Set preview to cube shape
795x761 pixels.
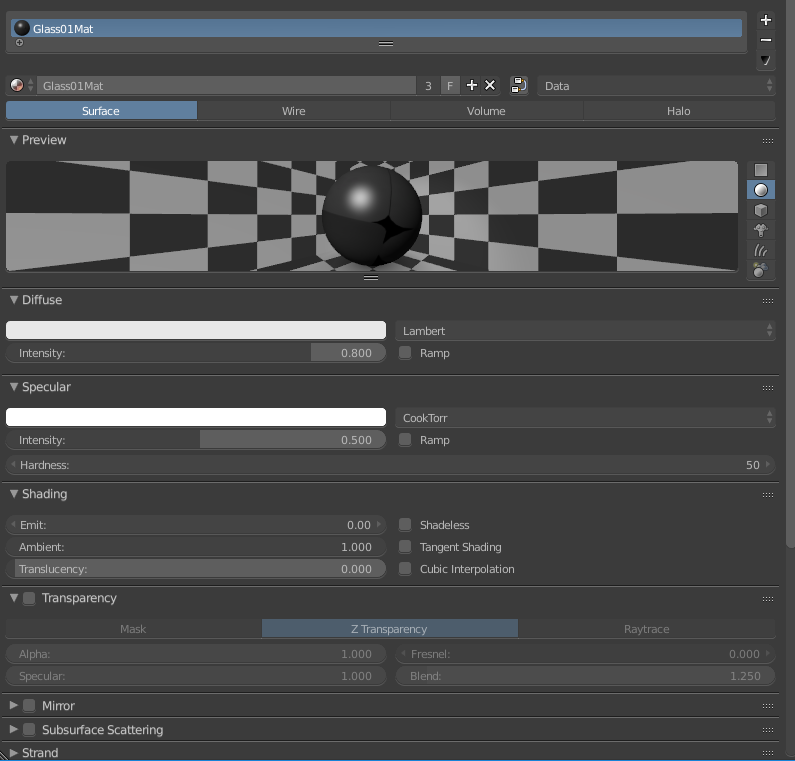pos(761,210)
